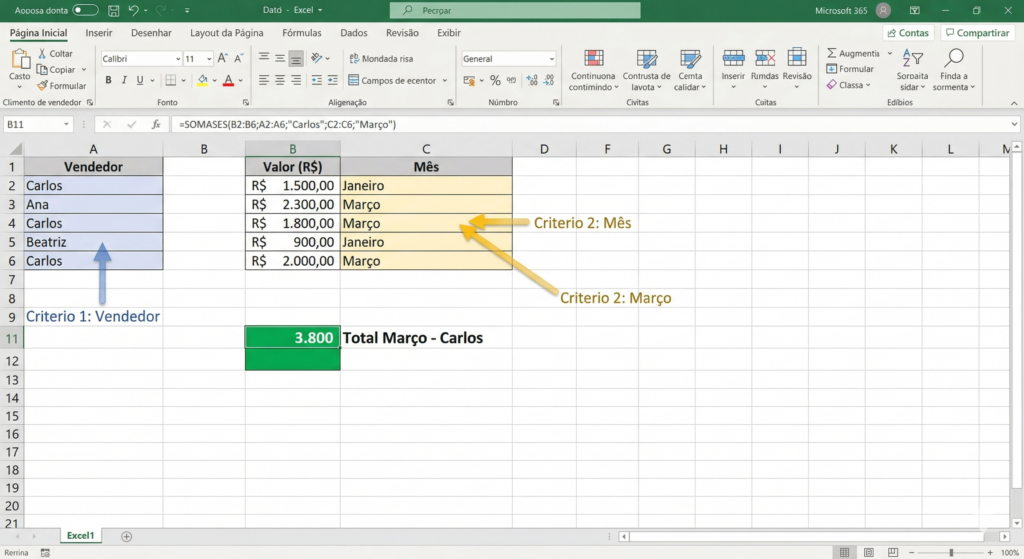1024x559 pixels.
Task: Click the fx insert function icon
Action: tap(155, 125)
